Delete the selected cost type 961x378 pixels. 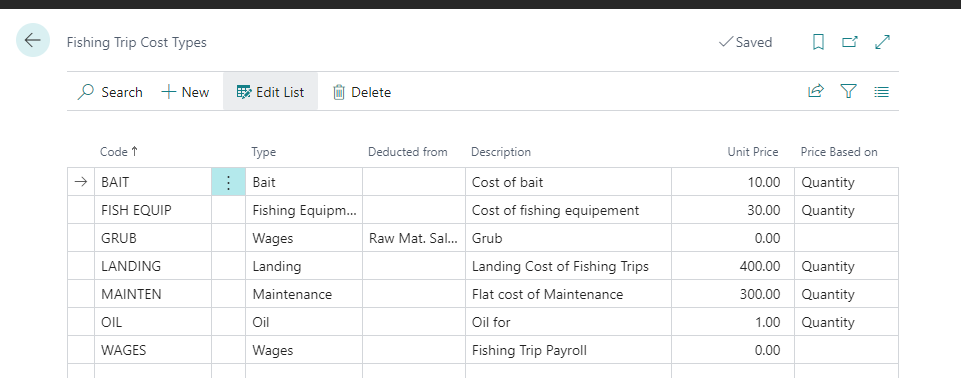pos(362,92)
